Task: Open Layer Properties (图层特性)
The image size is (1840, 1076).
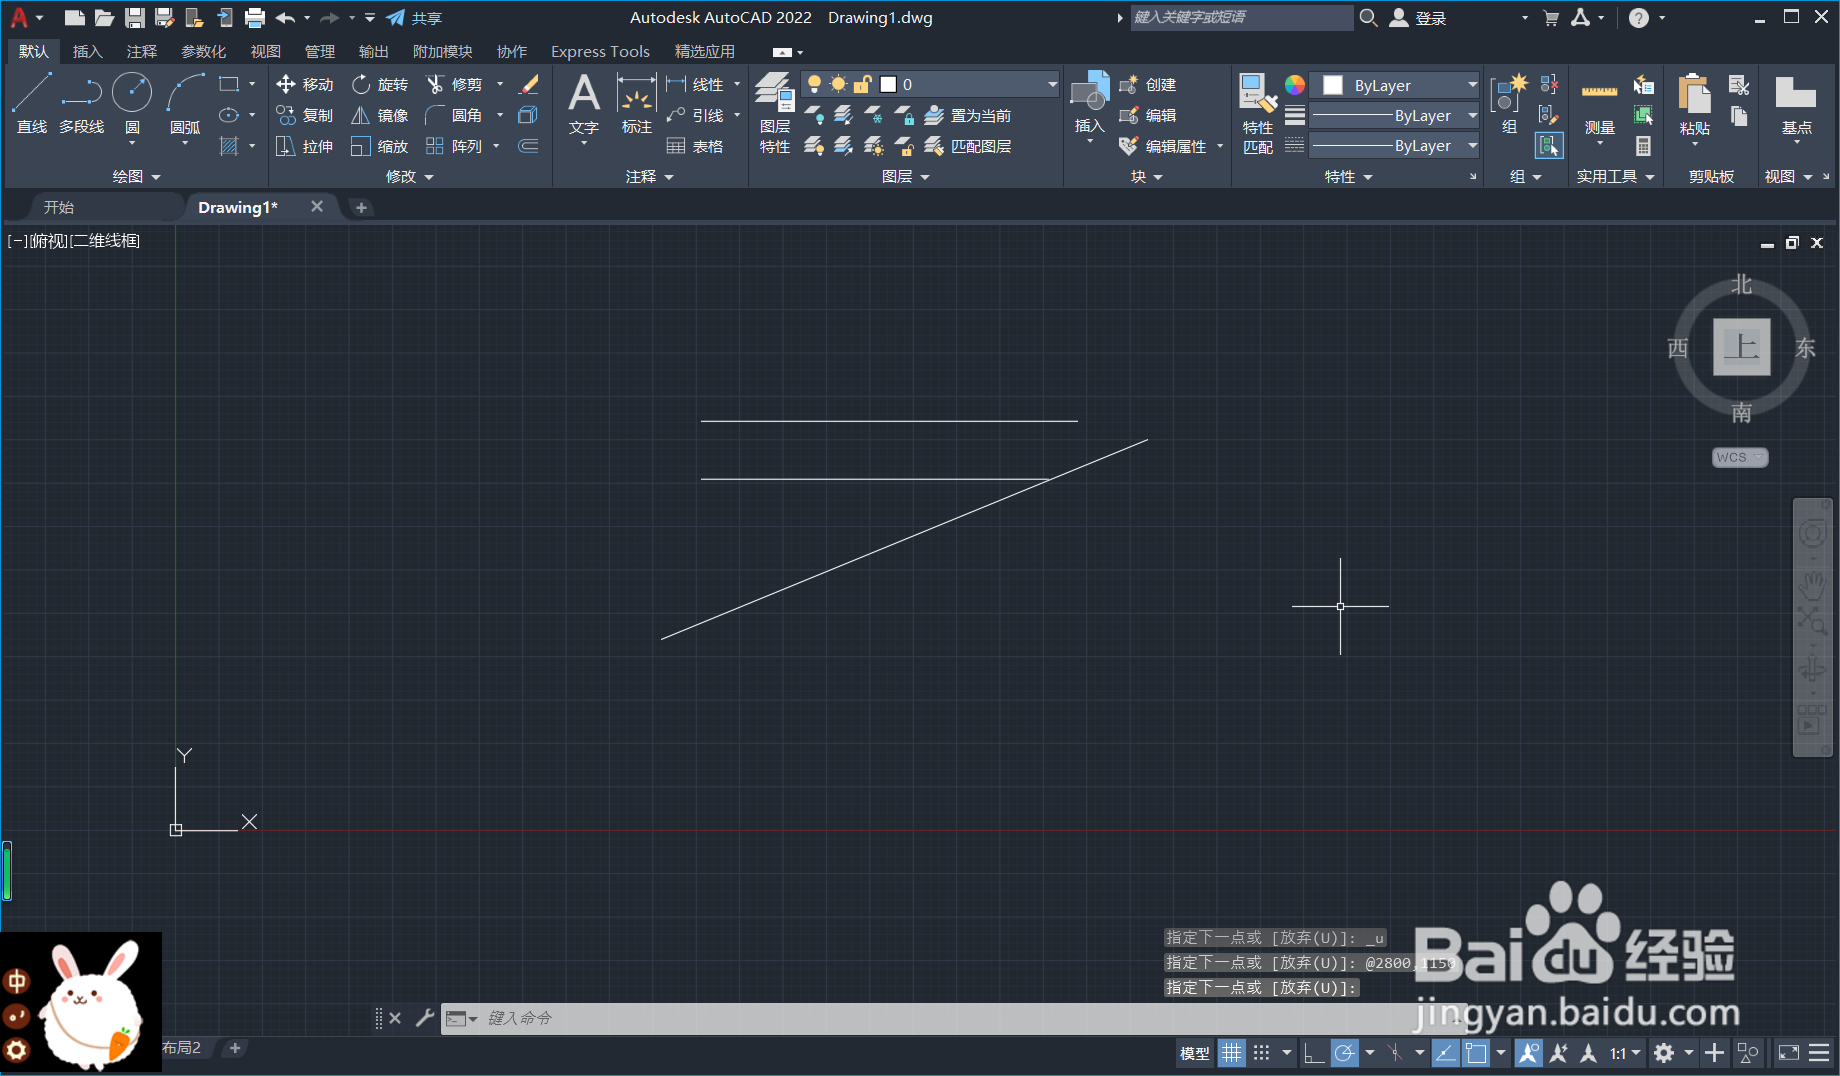Action: [774, 112]
